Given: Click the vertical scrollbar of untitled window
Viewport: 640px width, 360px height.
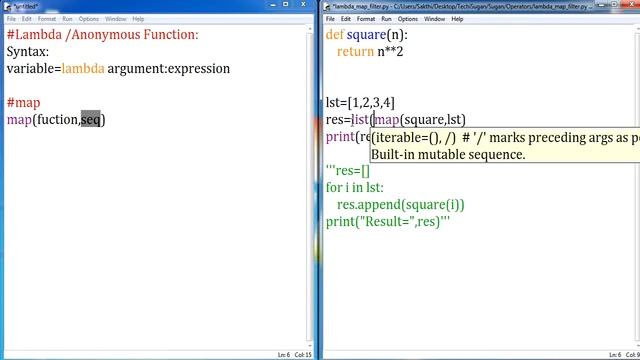Looking at the screenshot, I should (310, 186).
